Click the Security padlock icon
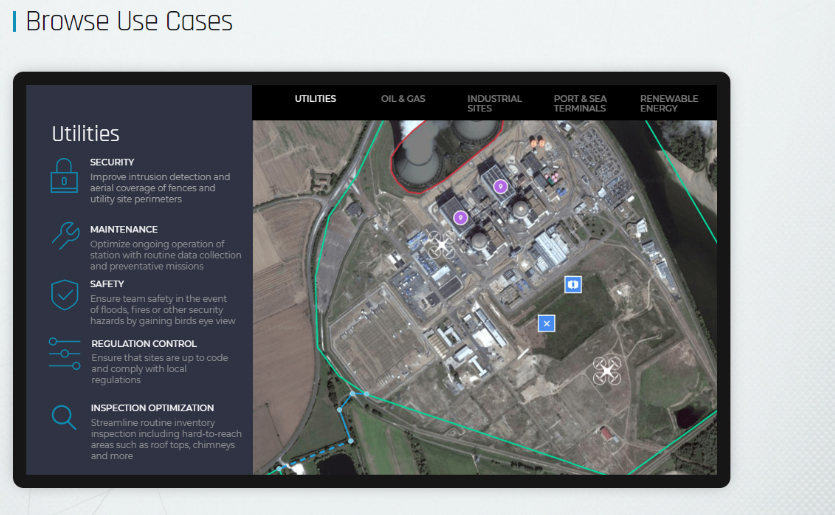Viewport: 835px width, 515px height. point(64,175)
